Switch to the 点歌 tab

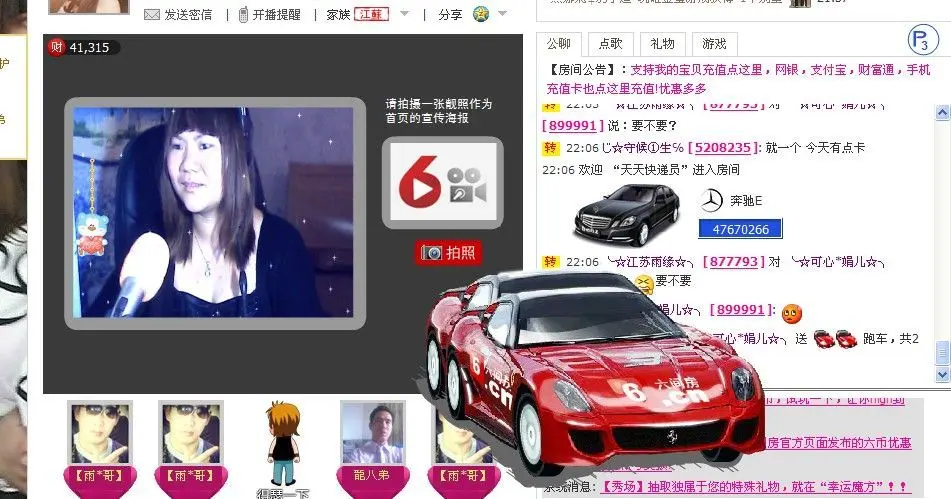pyautogui.click(x=610, y=44)
